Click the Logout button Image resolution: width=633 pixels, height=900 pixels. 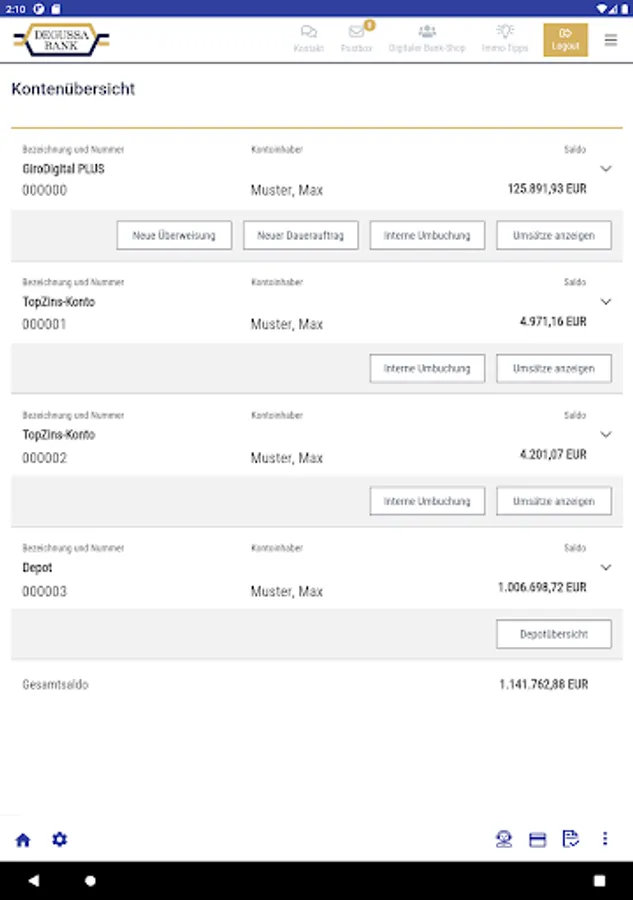tap(566, 40)
